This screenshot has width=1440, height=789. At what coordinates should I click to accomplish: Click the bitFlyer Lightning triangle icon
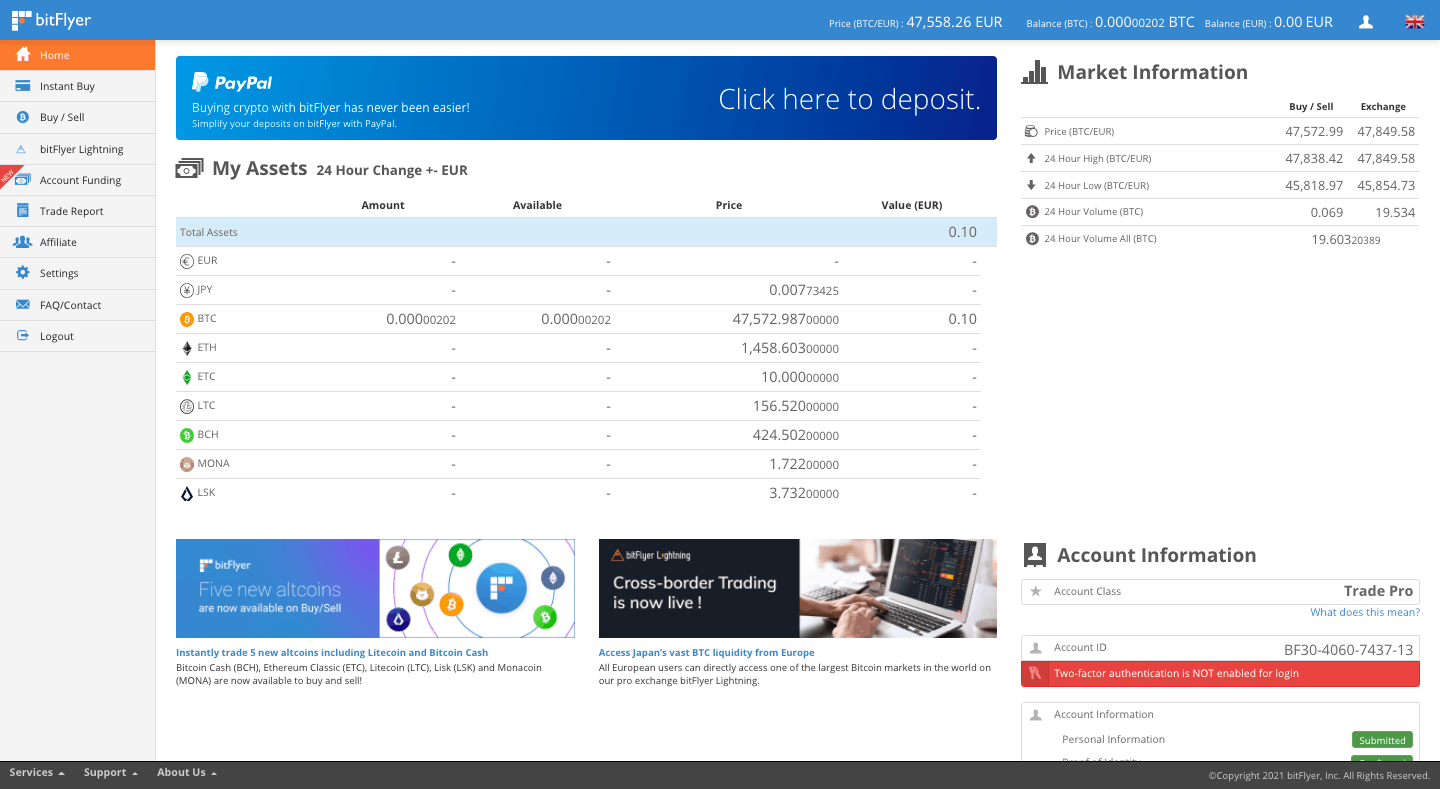(x=22, y=149)
